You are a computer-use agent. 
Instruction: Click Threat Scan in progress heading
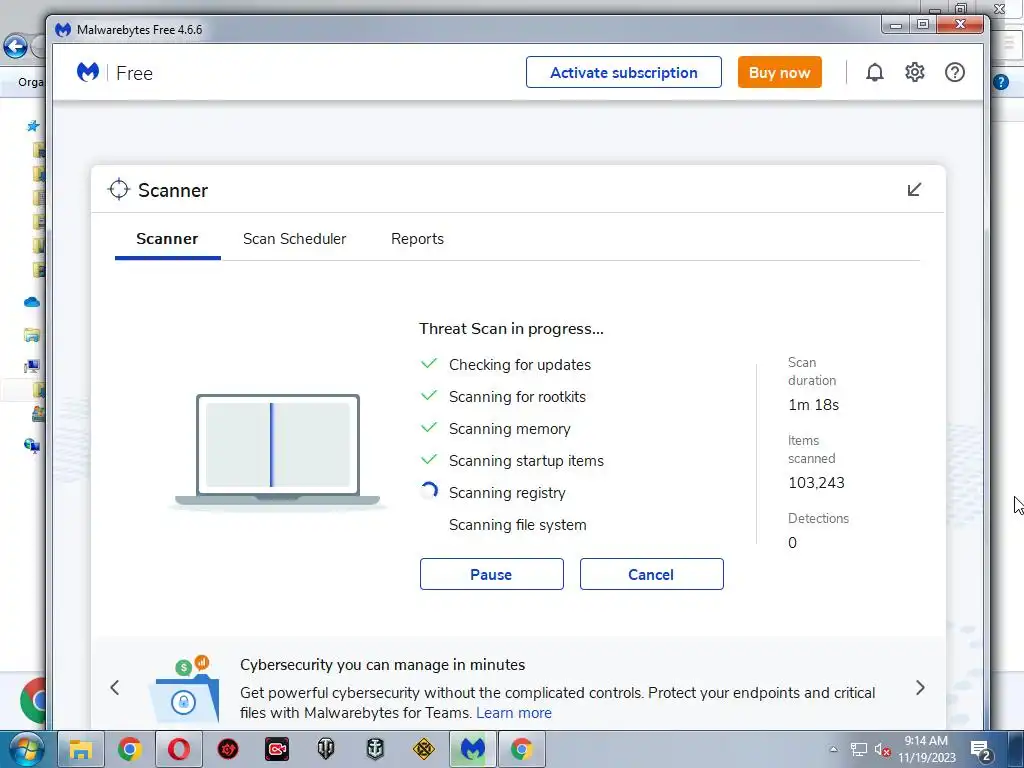[x=511, y=328]
